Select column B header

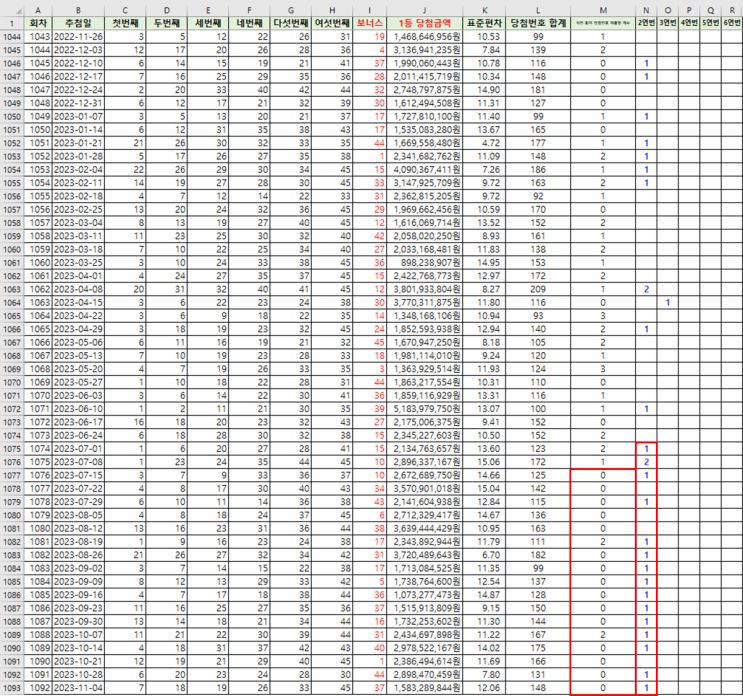[x=78, y=10]
